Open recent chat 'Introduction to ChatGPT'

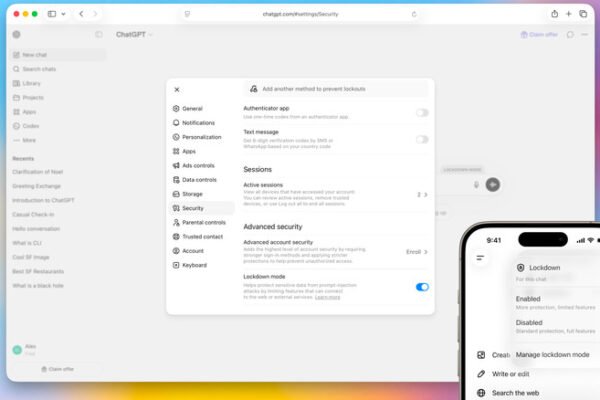43,200
